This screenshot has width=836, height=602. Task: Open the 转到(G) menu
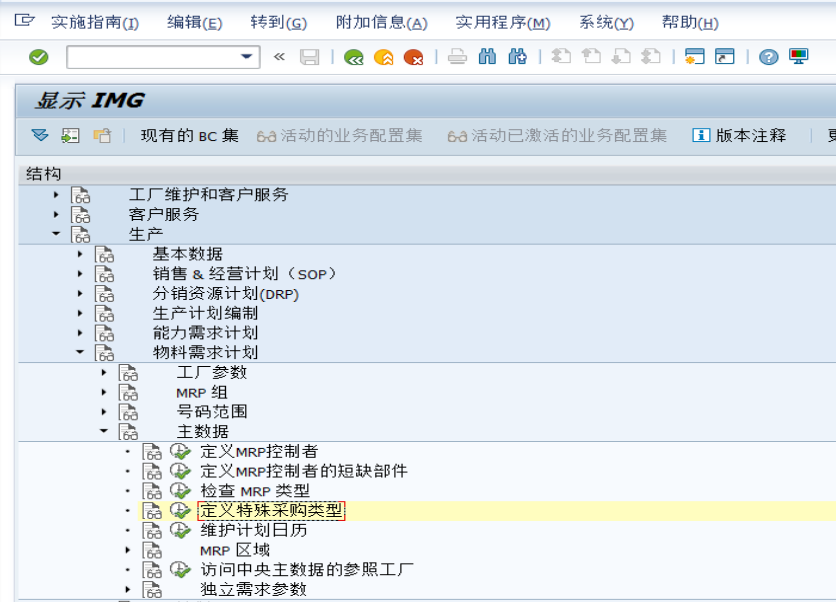[x=278, y=22]
